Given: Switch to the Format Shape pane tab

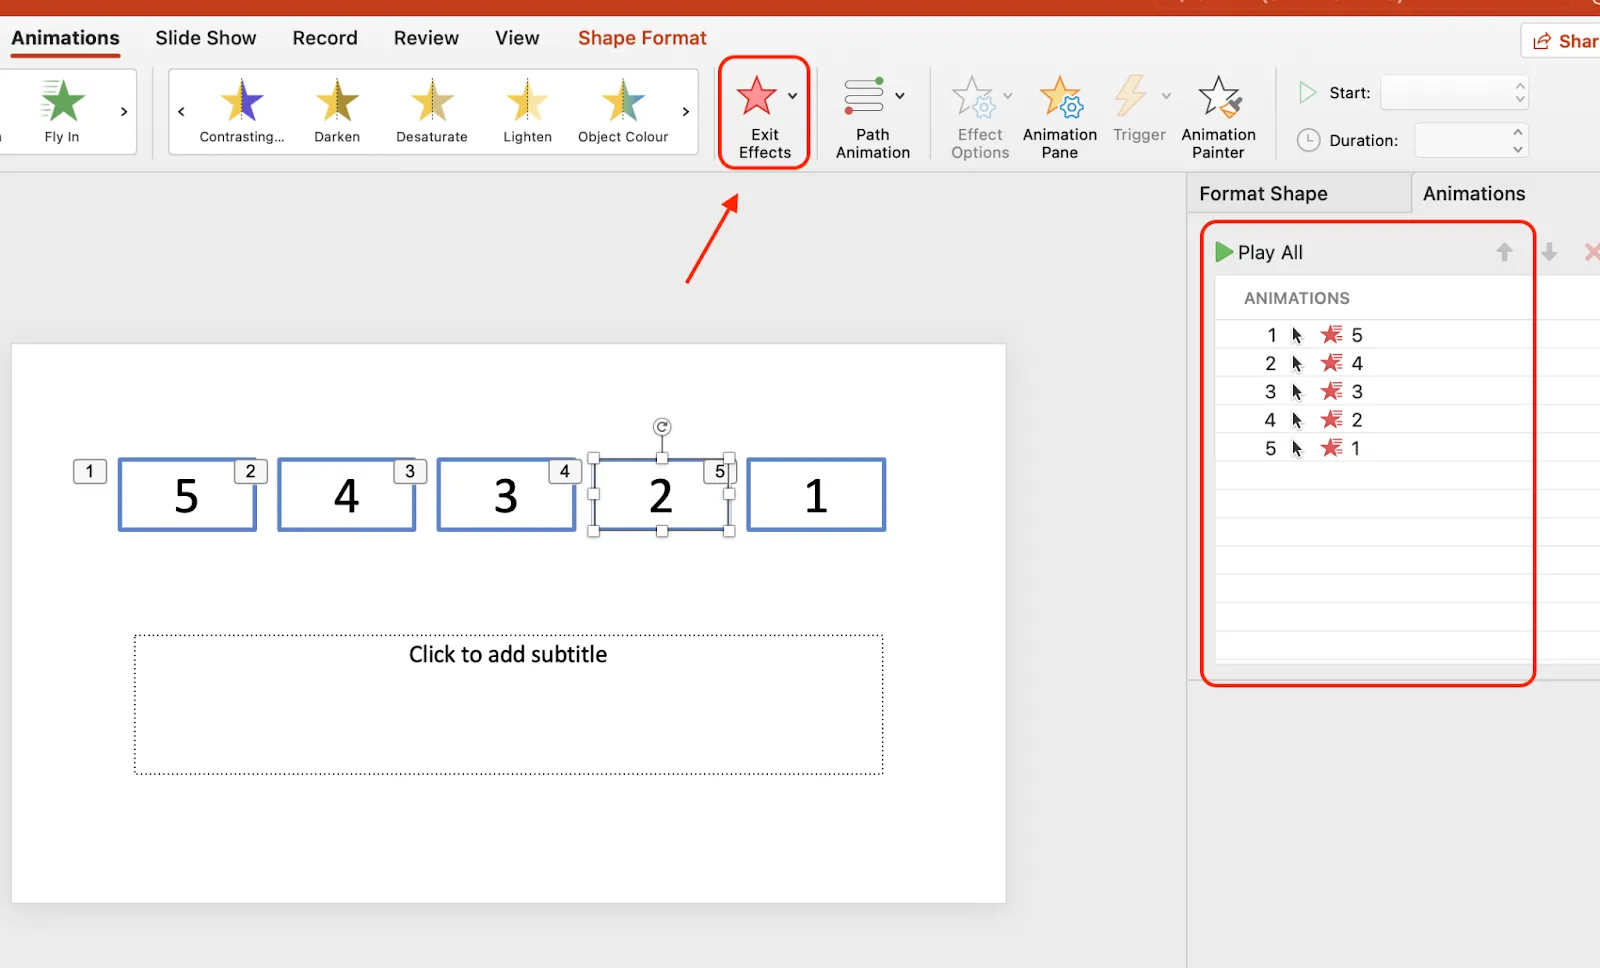Looking at the screenshot, I should coord(1298,193).
